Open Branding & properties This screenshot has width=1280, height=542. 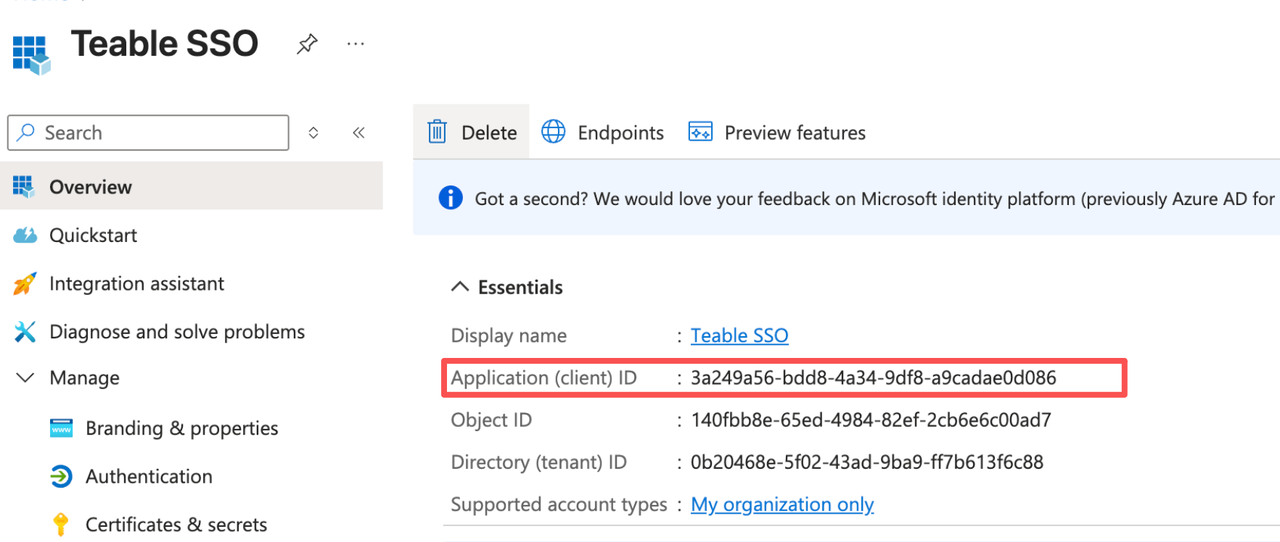point(182,428)
